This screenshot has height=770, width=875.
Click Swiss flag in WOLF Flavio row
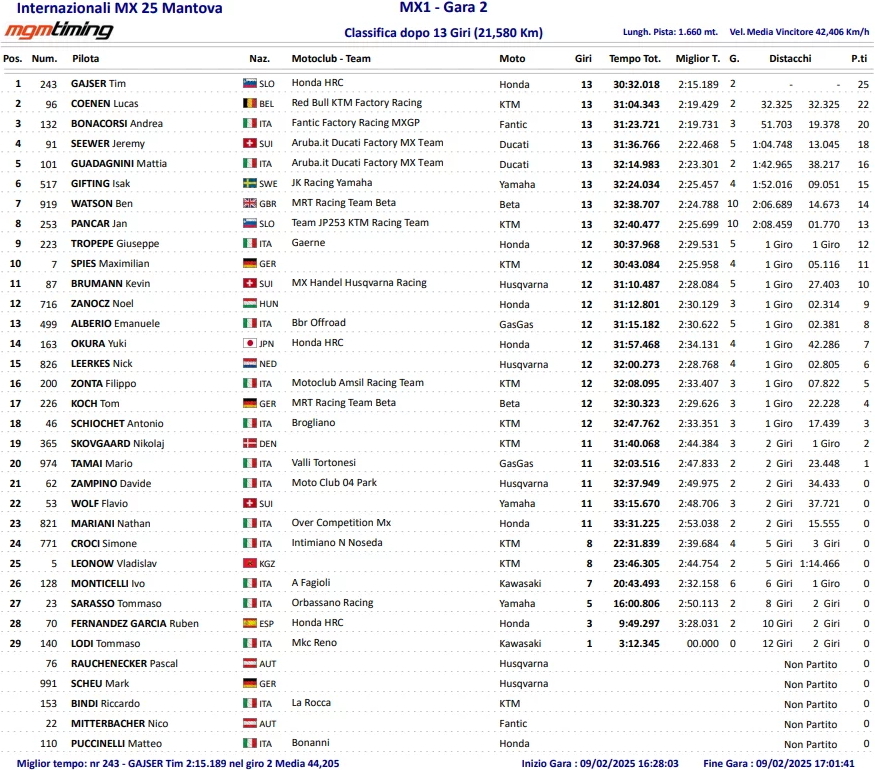[249, 503]
